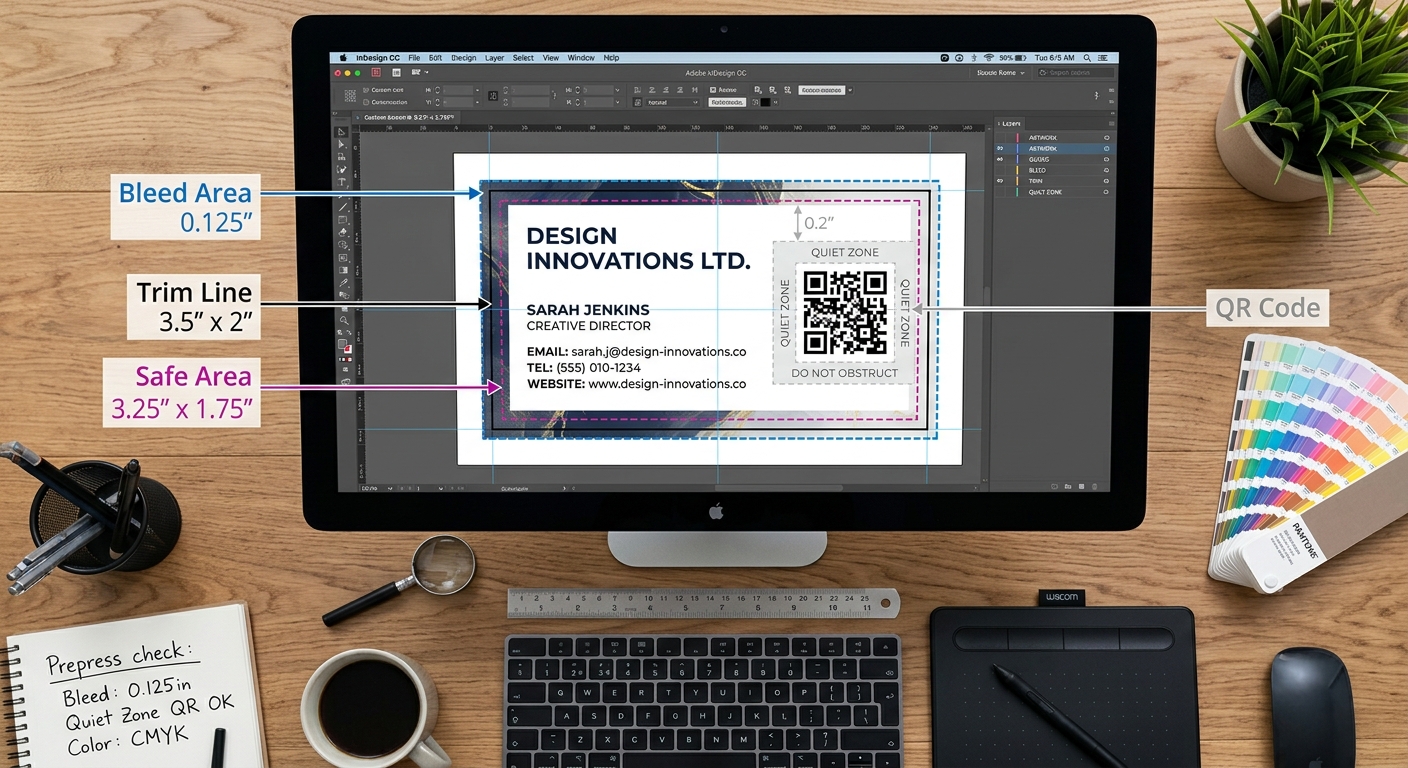
Task: Select the Line tool
Action: pyautogui.click(x=342, y=207)
